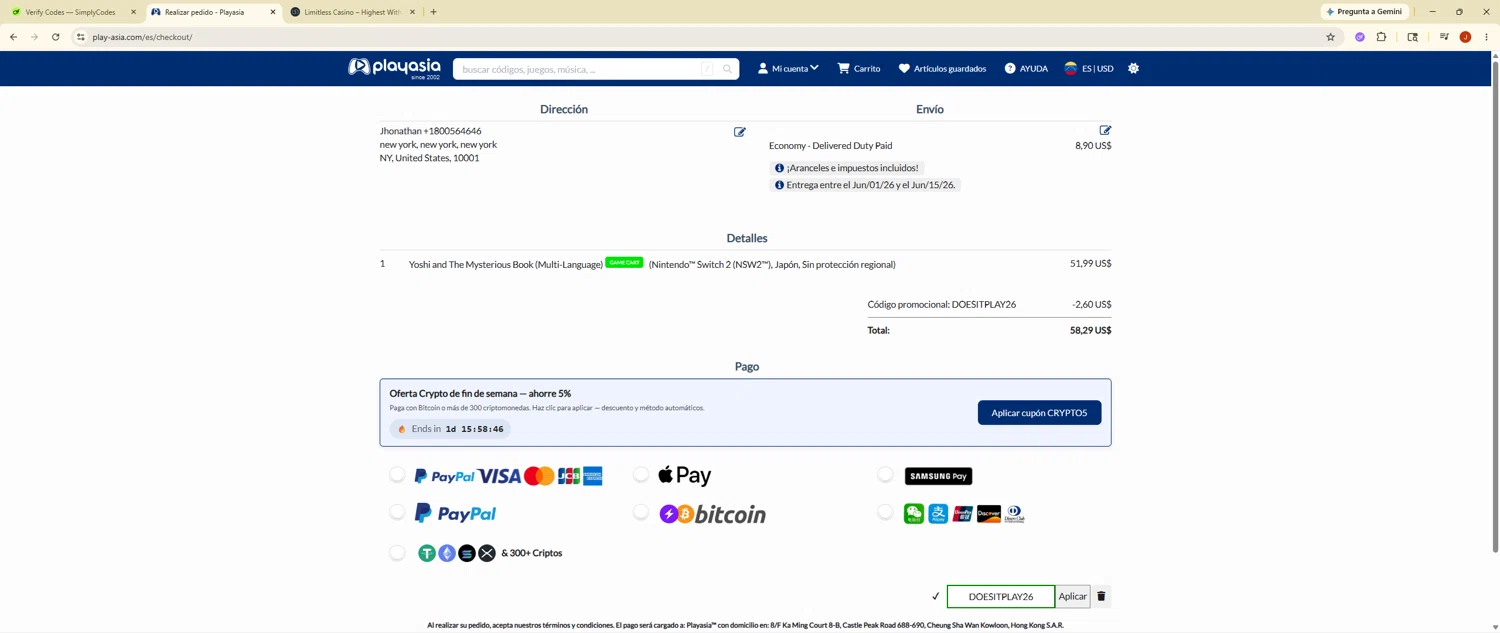
Task: Select Apple Pay payment option
Action: point(641,475)
